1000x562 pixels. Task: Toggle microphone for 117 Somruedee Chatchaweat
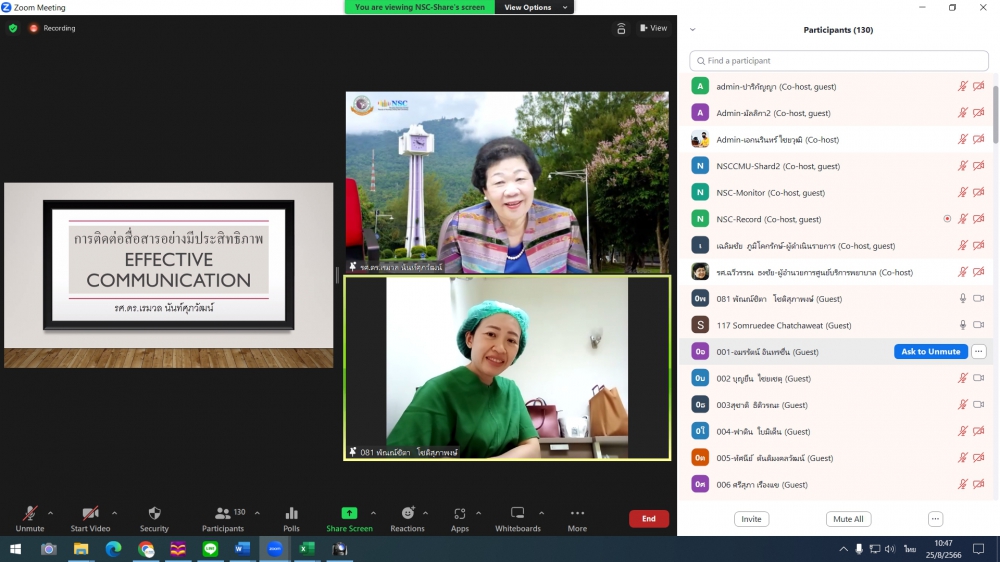[x=963, y=325]
